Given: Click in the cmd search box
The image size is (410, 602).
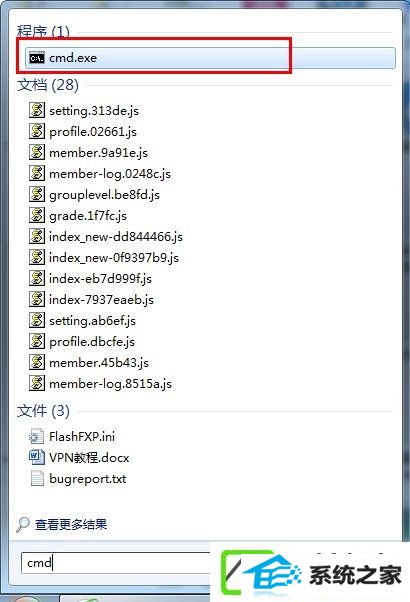Looking at the screenshot, I should [116, 563].
